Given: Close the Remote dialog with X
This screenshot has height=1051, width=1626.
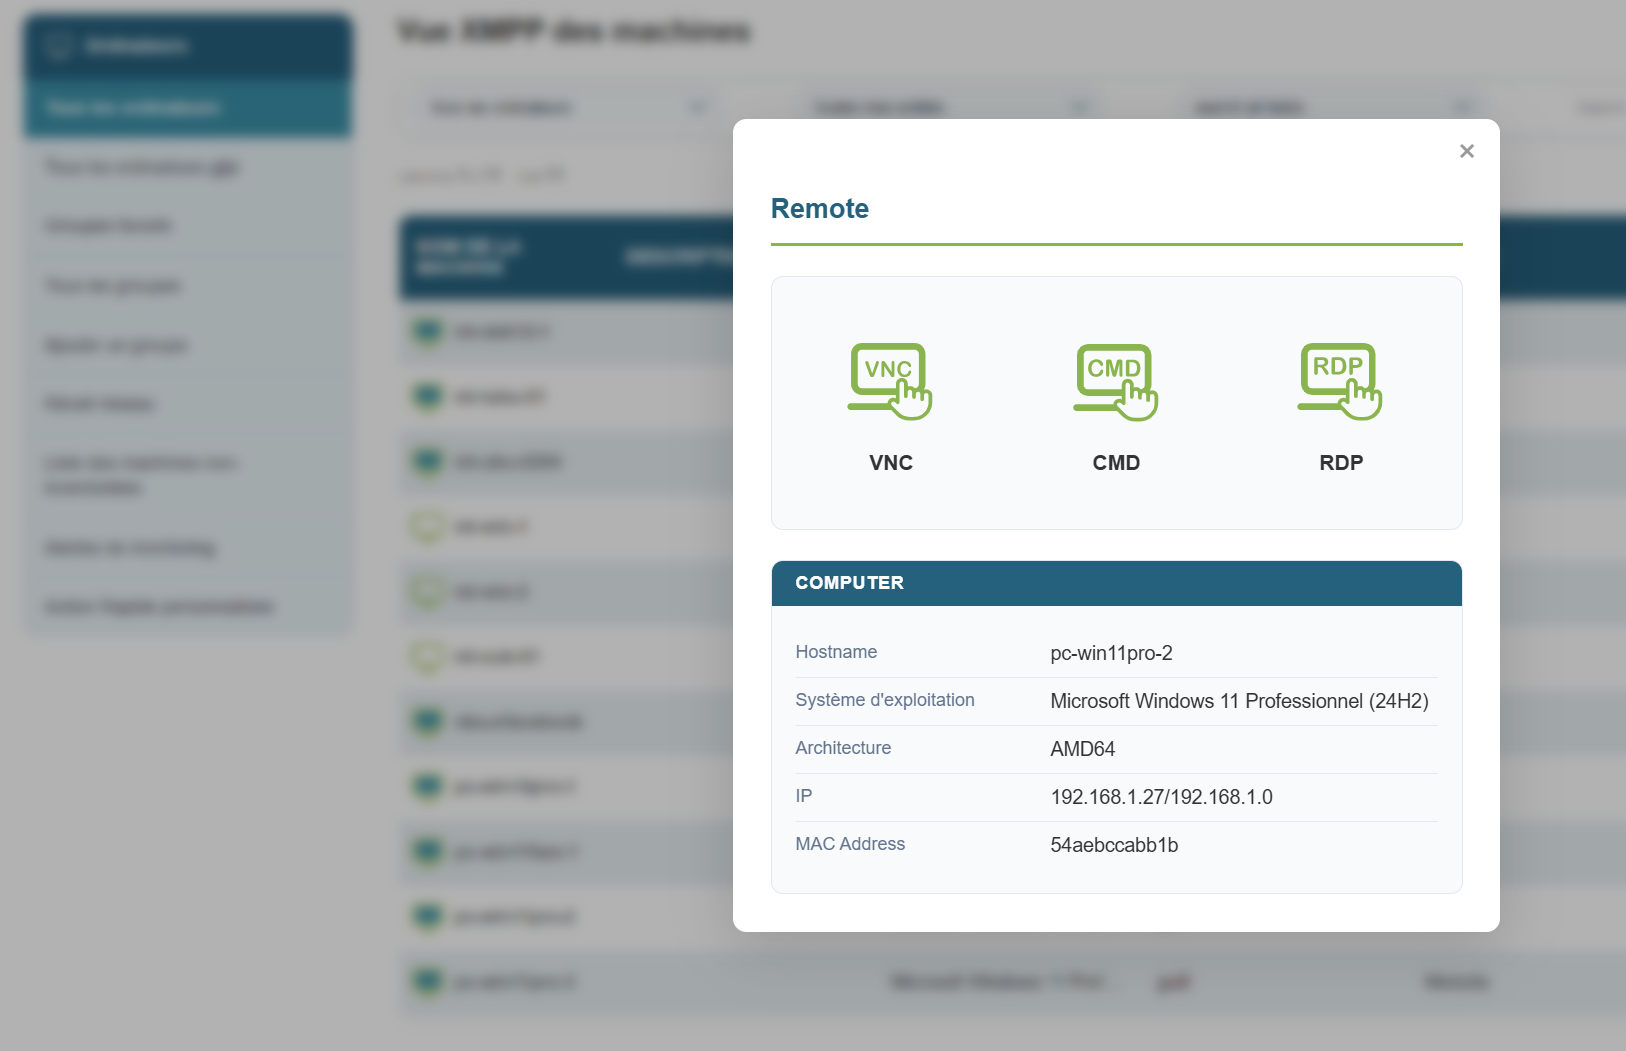Looking at the screenshot, I should click(1466, 151).
